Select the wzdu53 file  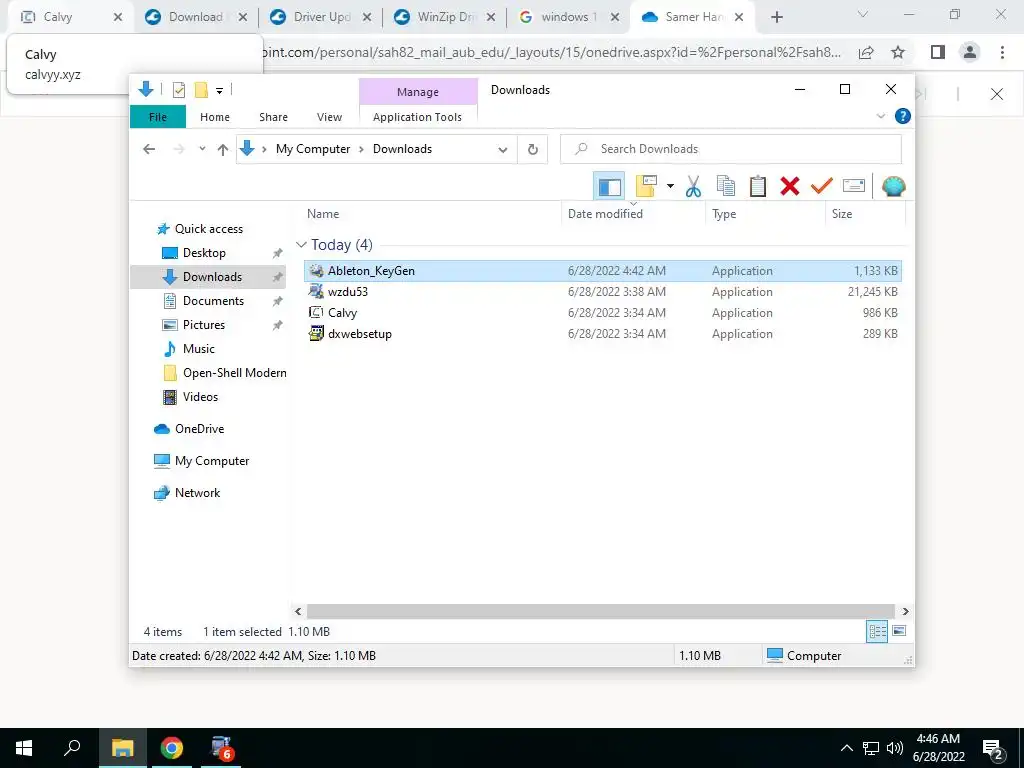point(602,292)
